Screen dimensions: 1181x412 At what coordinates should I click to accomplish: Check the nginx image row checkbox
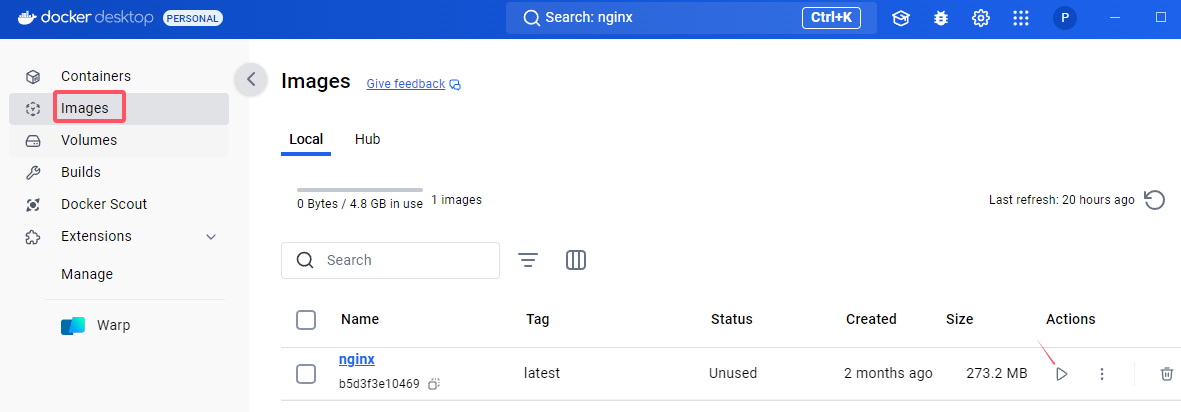306,374
